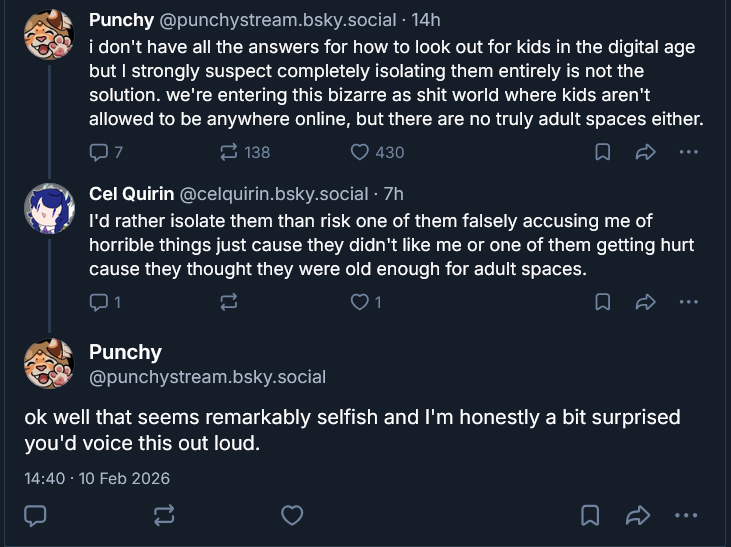The width and height of the screenshot is (731, 547).
Task: Repost Punchy's post with 138 reposts
Action: point(229,152)
